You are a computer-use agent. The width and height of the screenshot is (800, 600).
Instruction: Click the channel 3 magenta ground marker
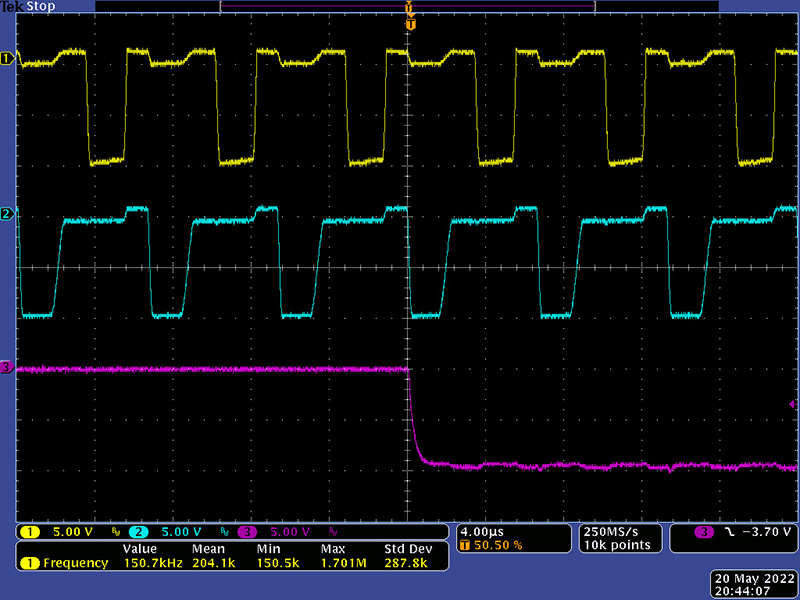click(x=6, y=369)
